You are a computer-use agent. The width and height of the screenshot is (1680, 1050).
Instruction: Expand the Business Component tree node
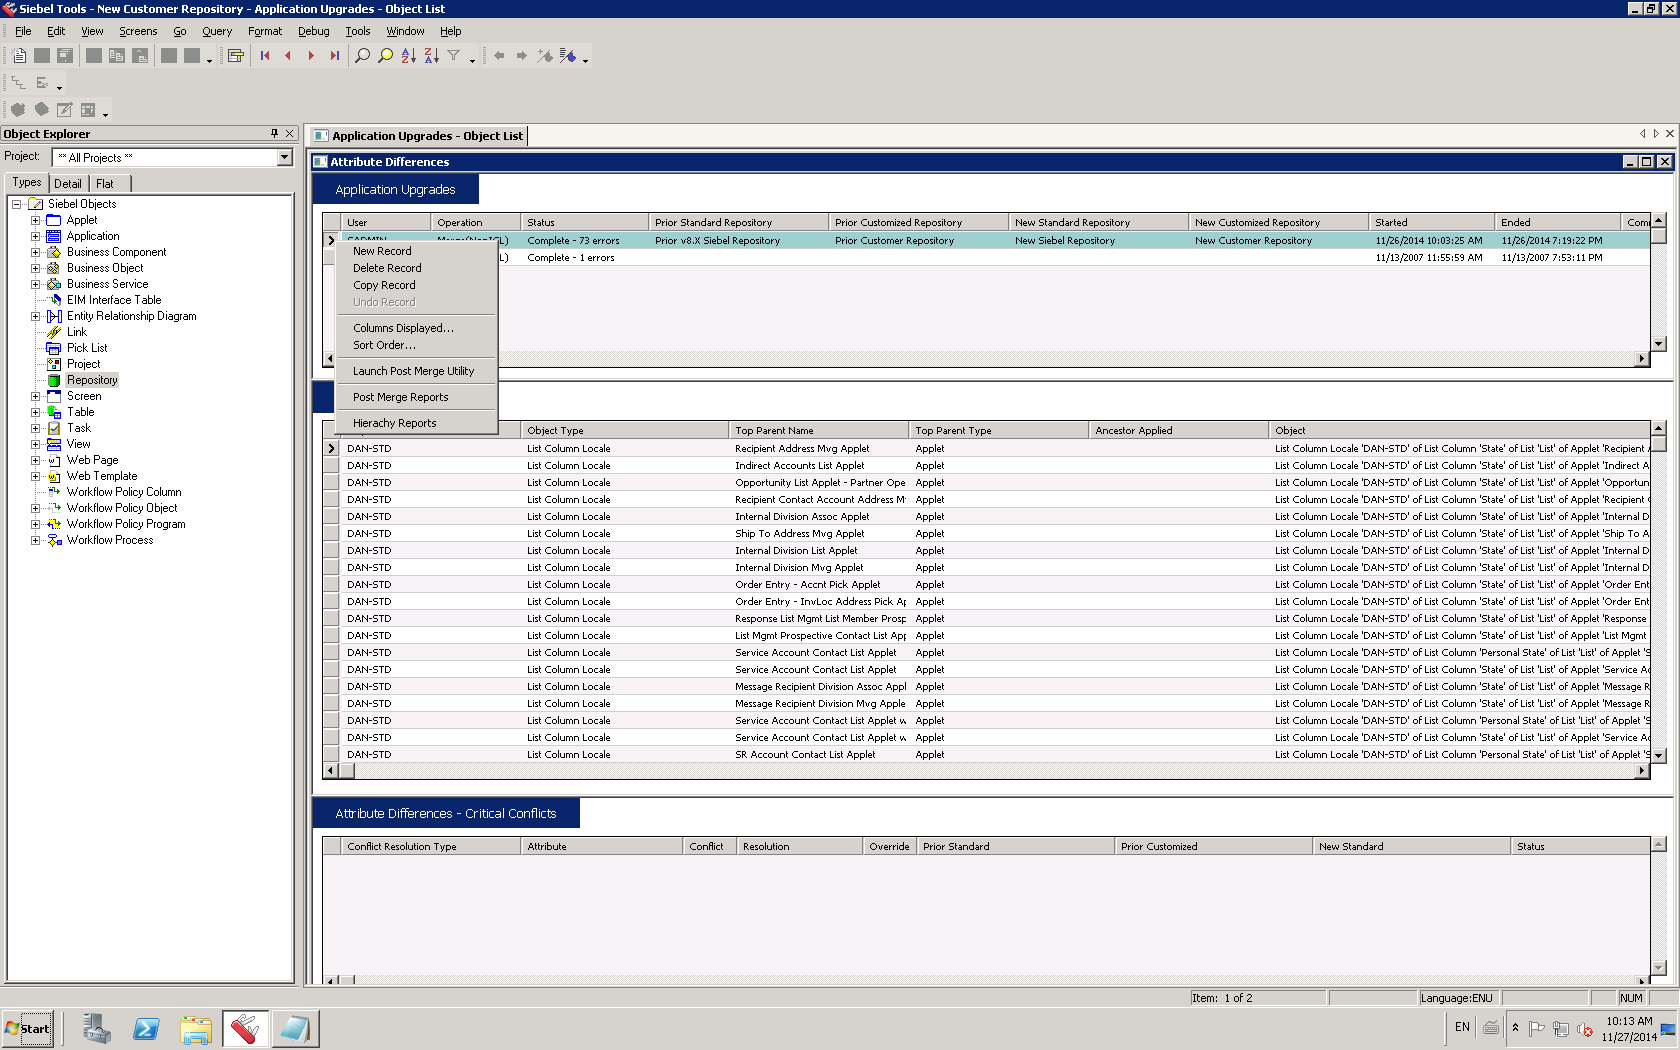[35, 252]
